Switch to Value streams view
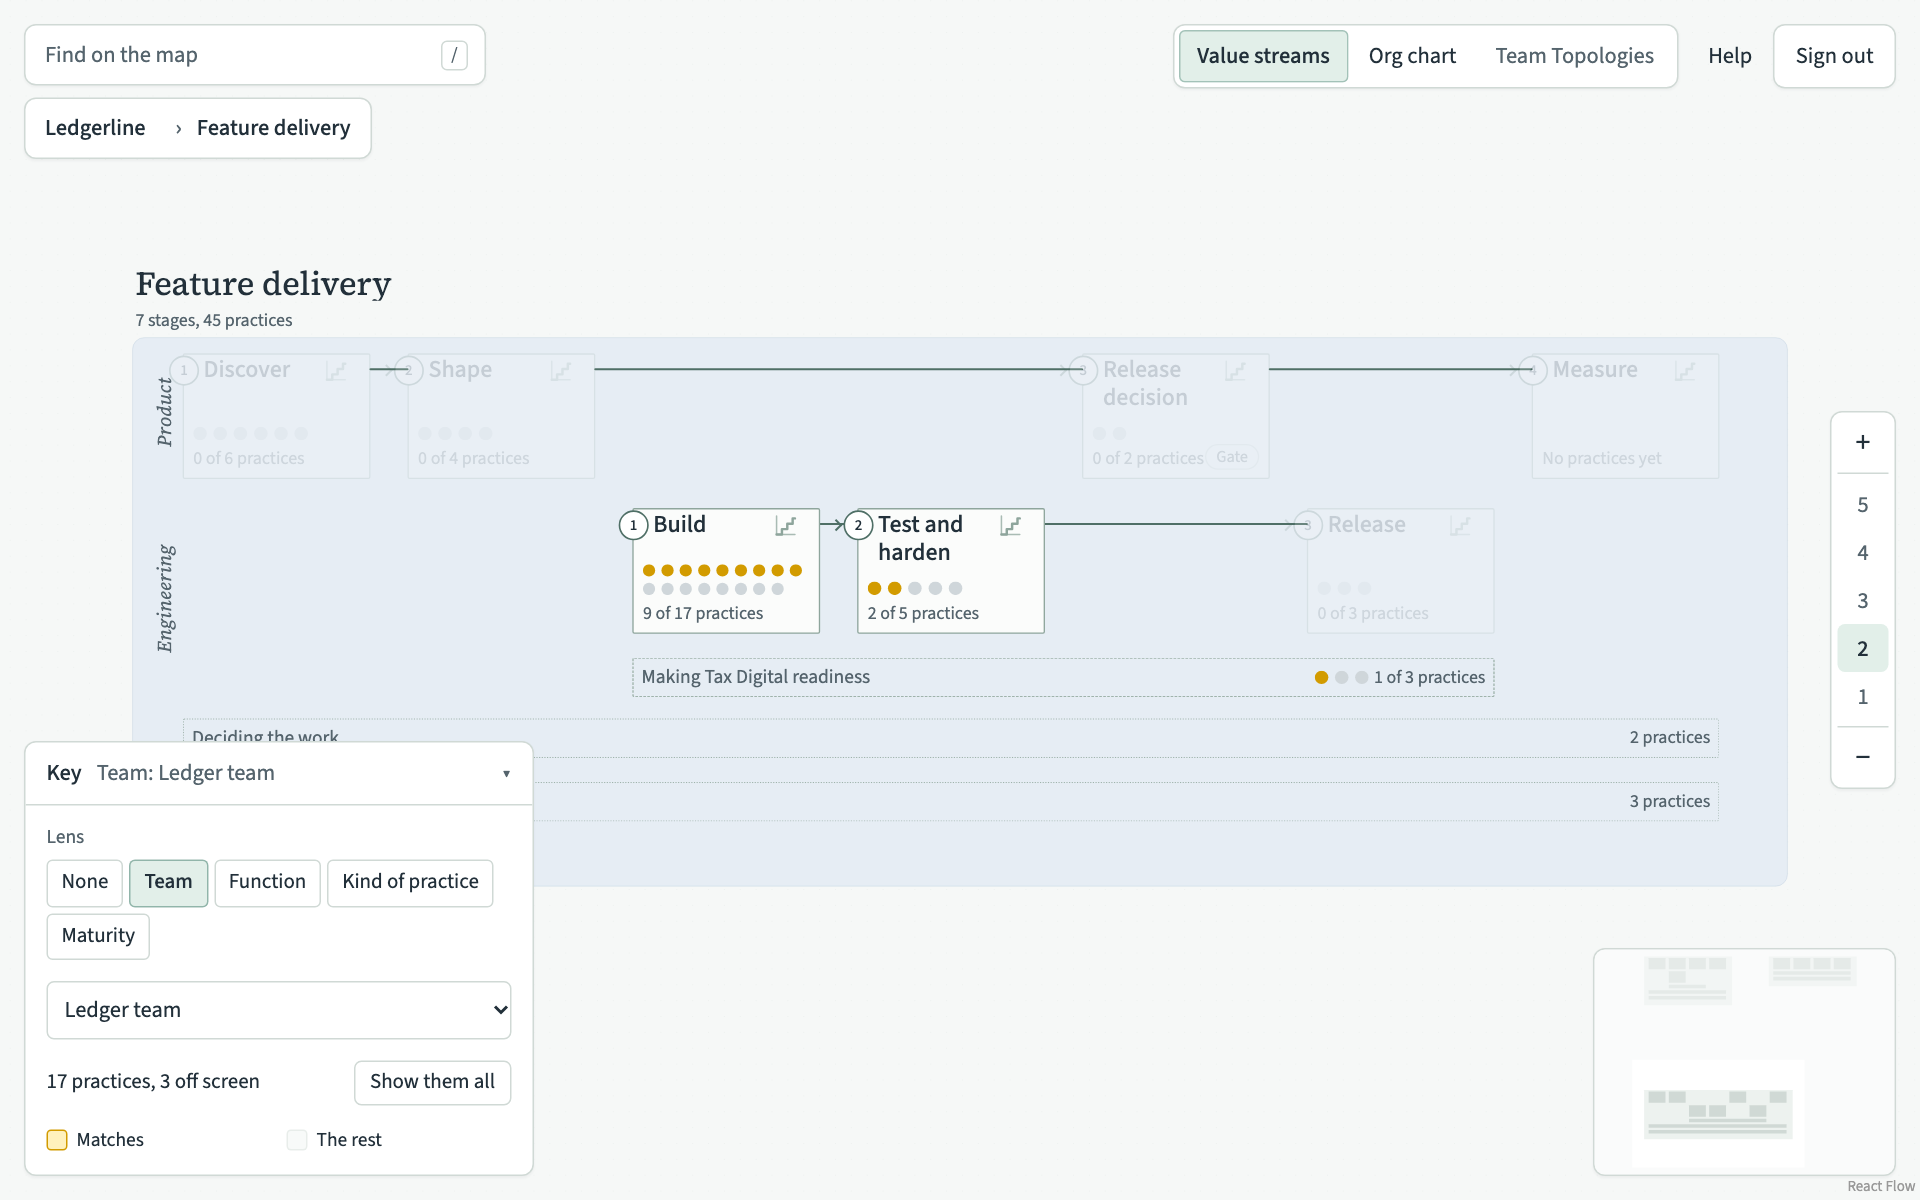This screenshot has width=1920, height=1200. point(1263,56)
